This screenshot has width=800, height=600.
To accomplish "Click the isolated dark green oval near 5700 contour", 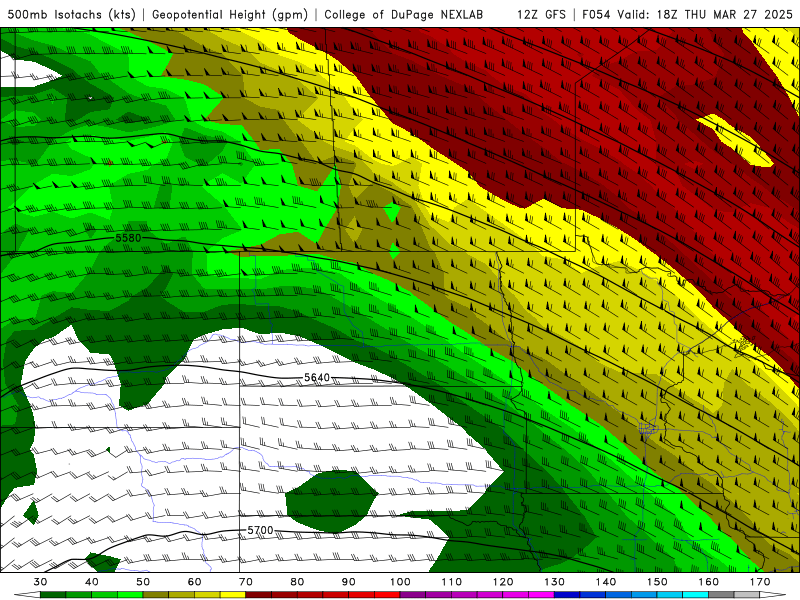I will (x=332, y=501).
